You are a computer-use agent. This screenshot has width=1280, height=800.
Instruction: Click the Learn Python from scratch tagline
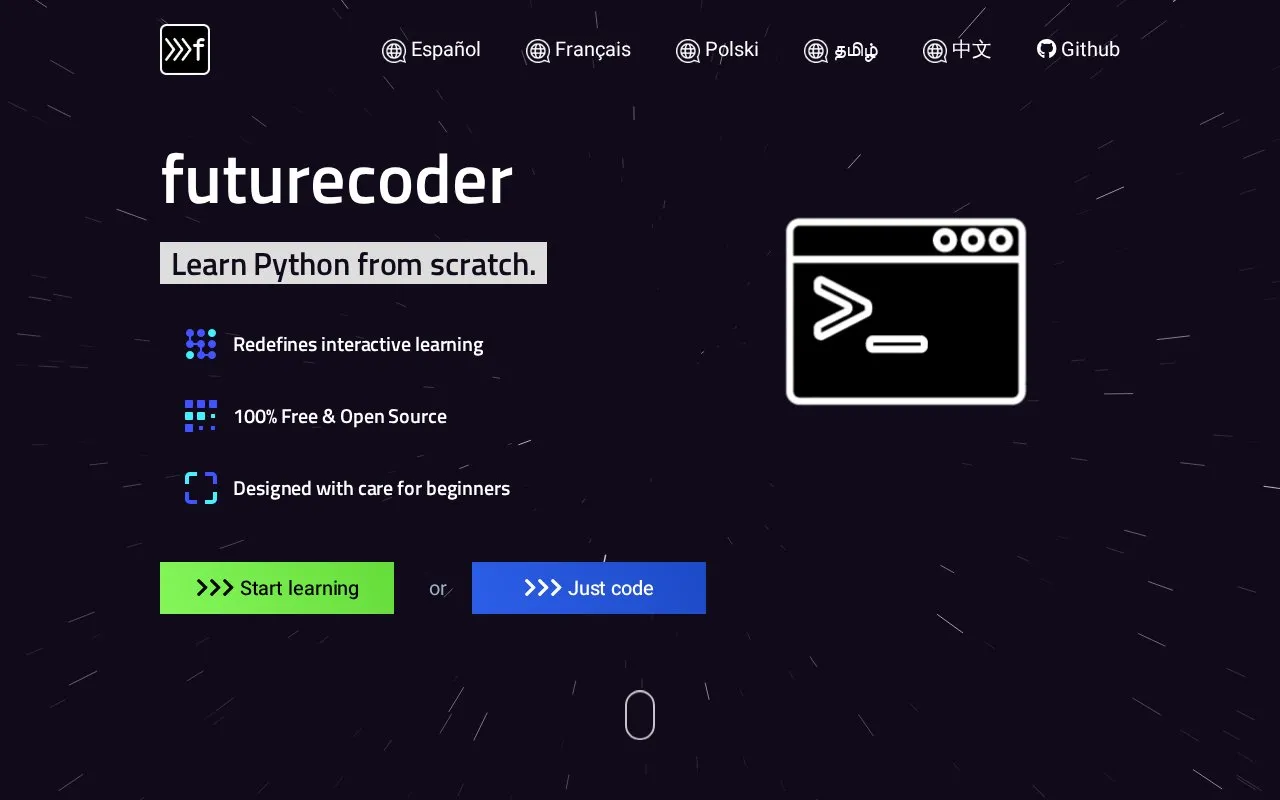coord(353,263)
